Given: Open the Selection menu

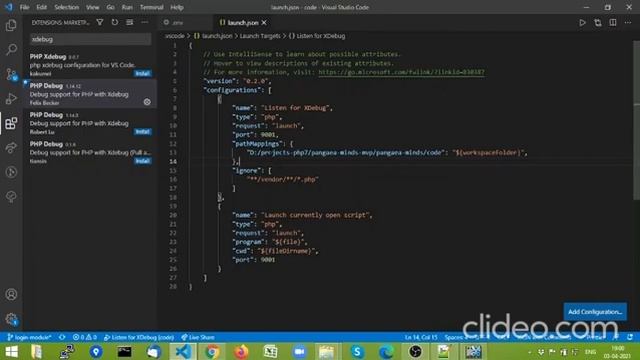Looking at the screenshot, I should (67, 7).
